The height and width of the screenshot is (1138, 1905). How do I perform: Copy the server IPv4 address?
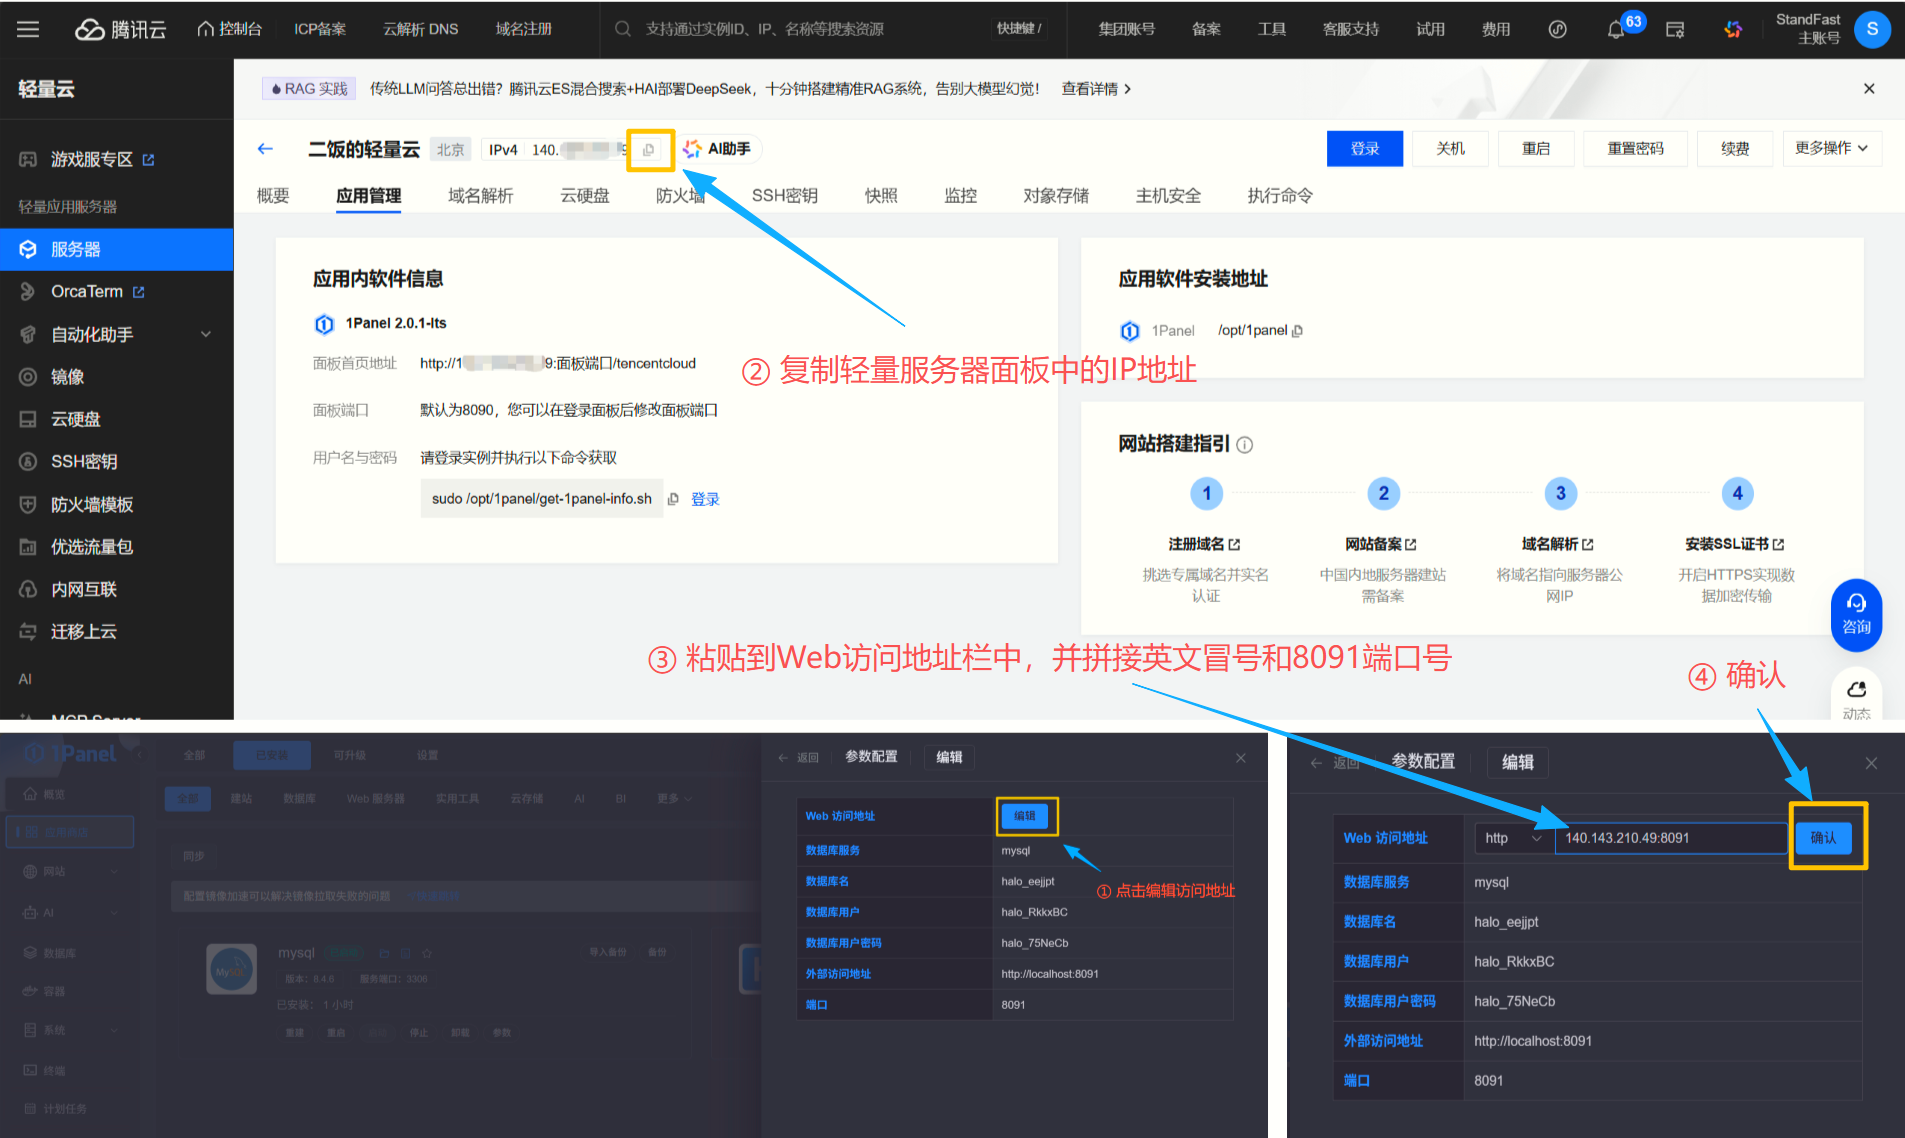pos(649,149)
